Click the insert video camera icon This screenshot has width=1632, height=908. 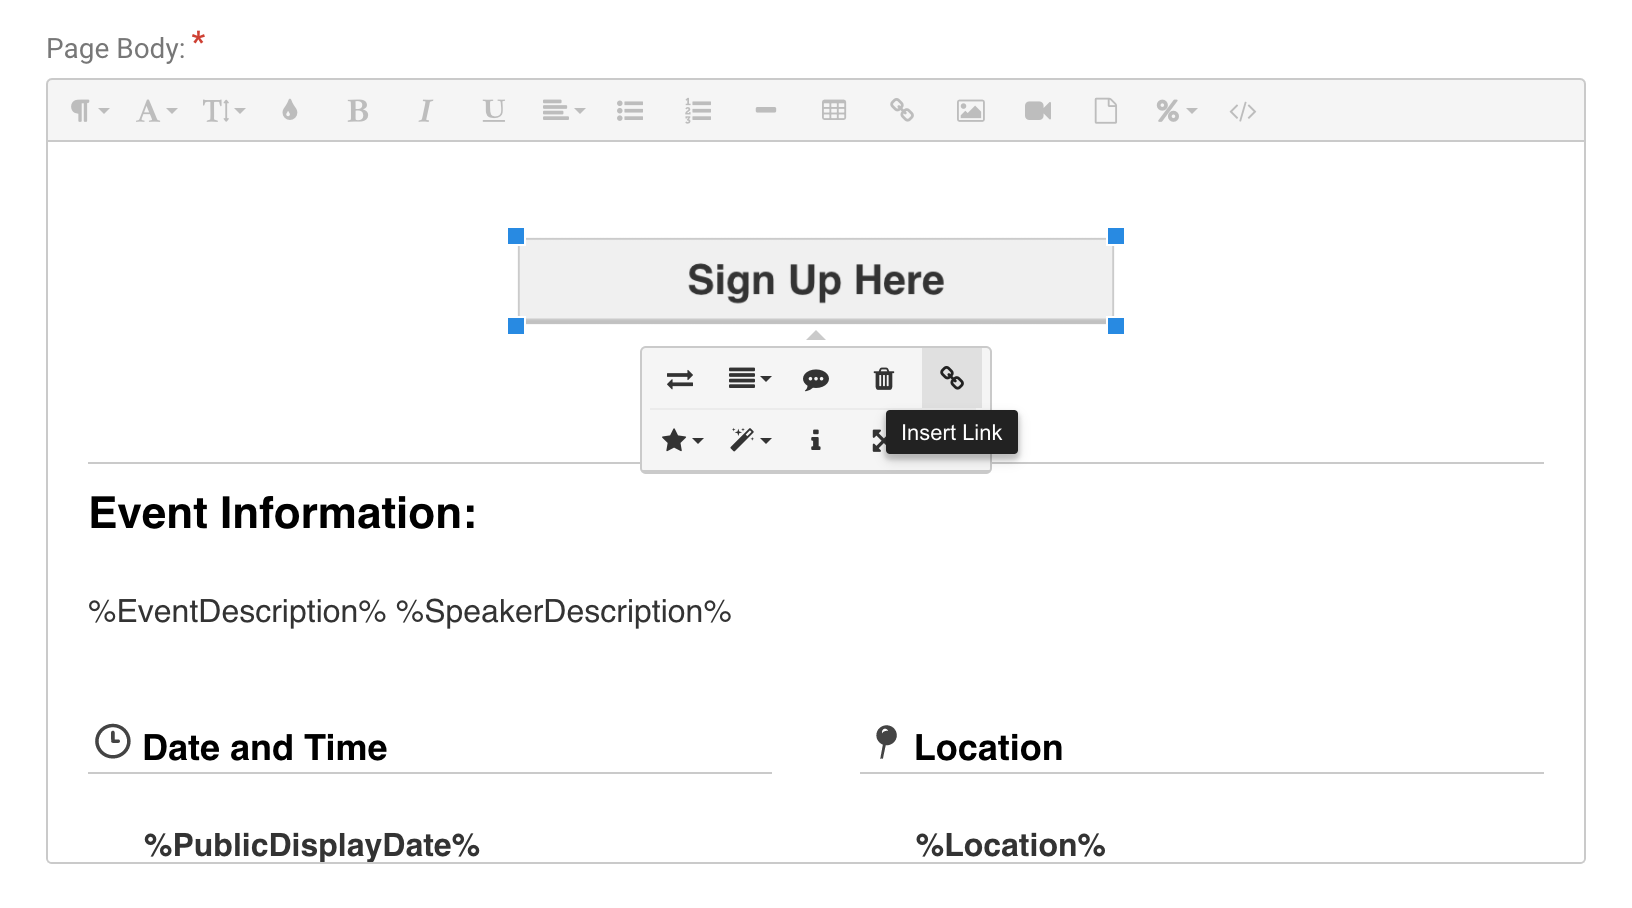click(1038, 111)
